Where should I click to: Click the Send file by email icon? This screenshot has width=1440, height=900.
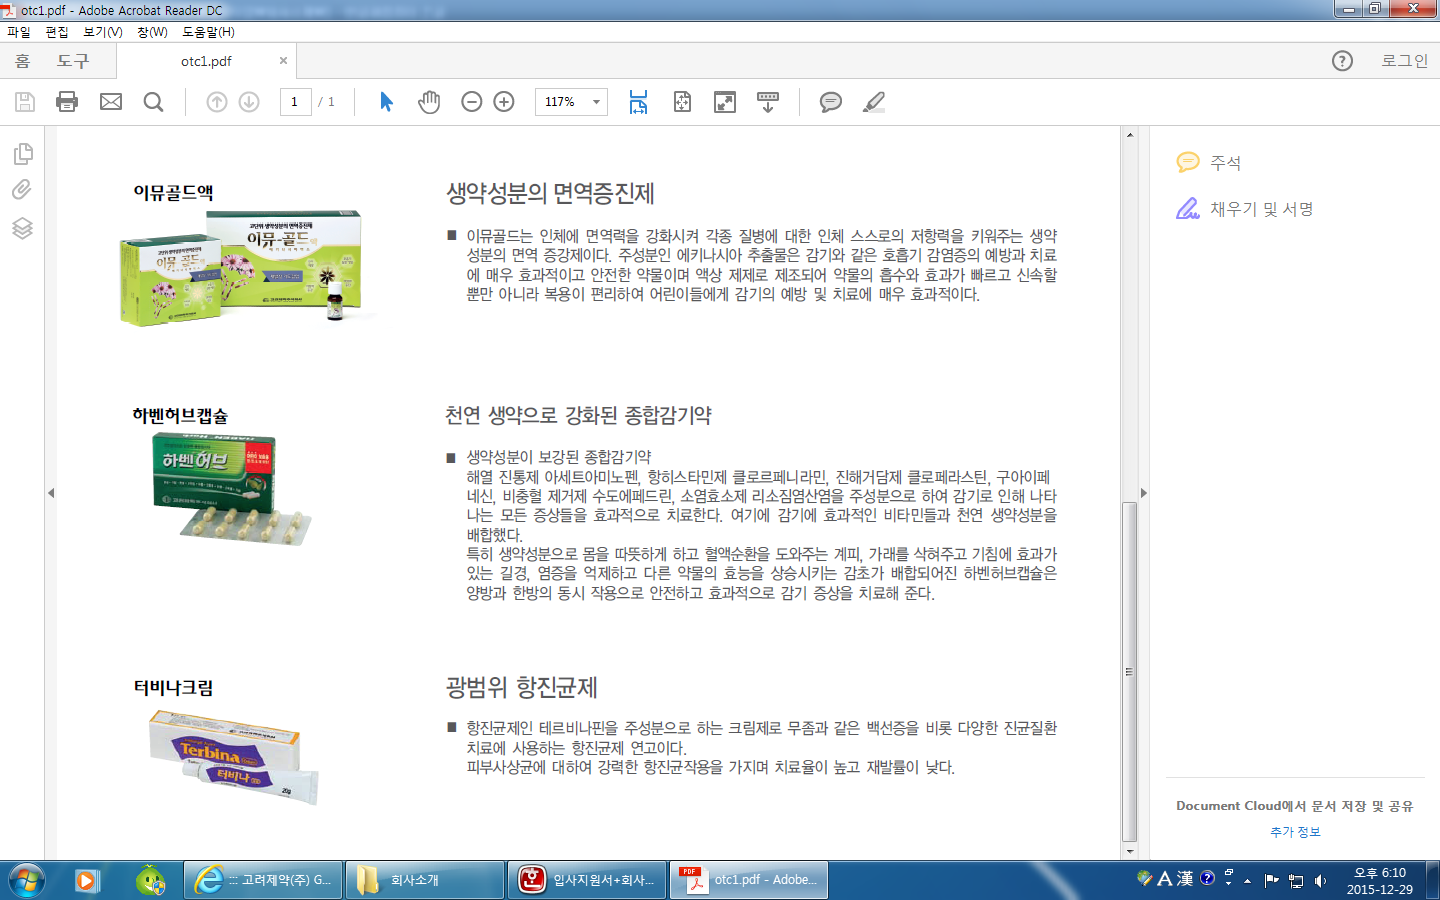point(111,102)
